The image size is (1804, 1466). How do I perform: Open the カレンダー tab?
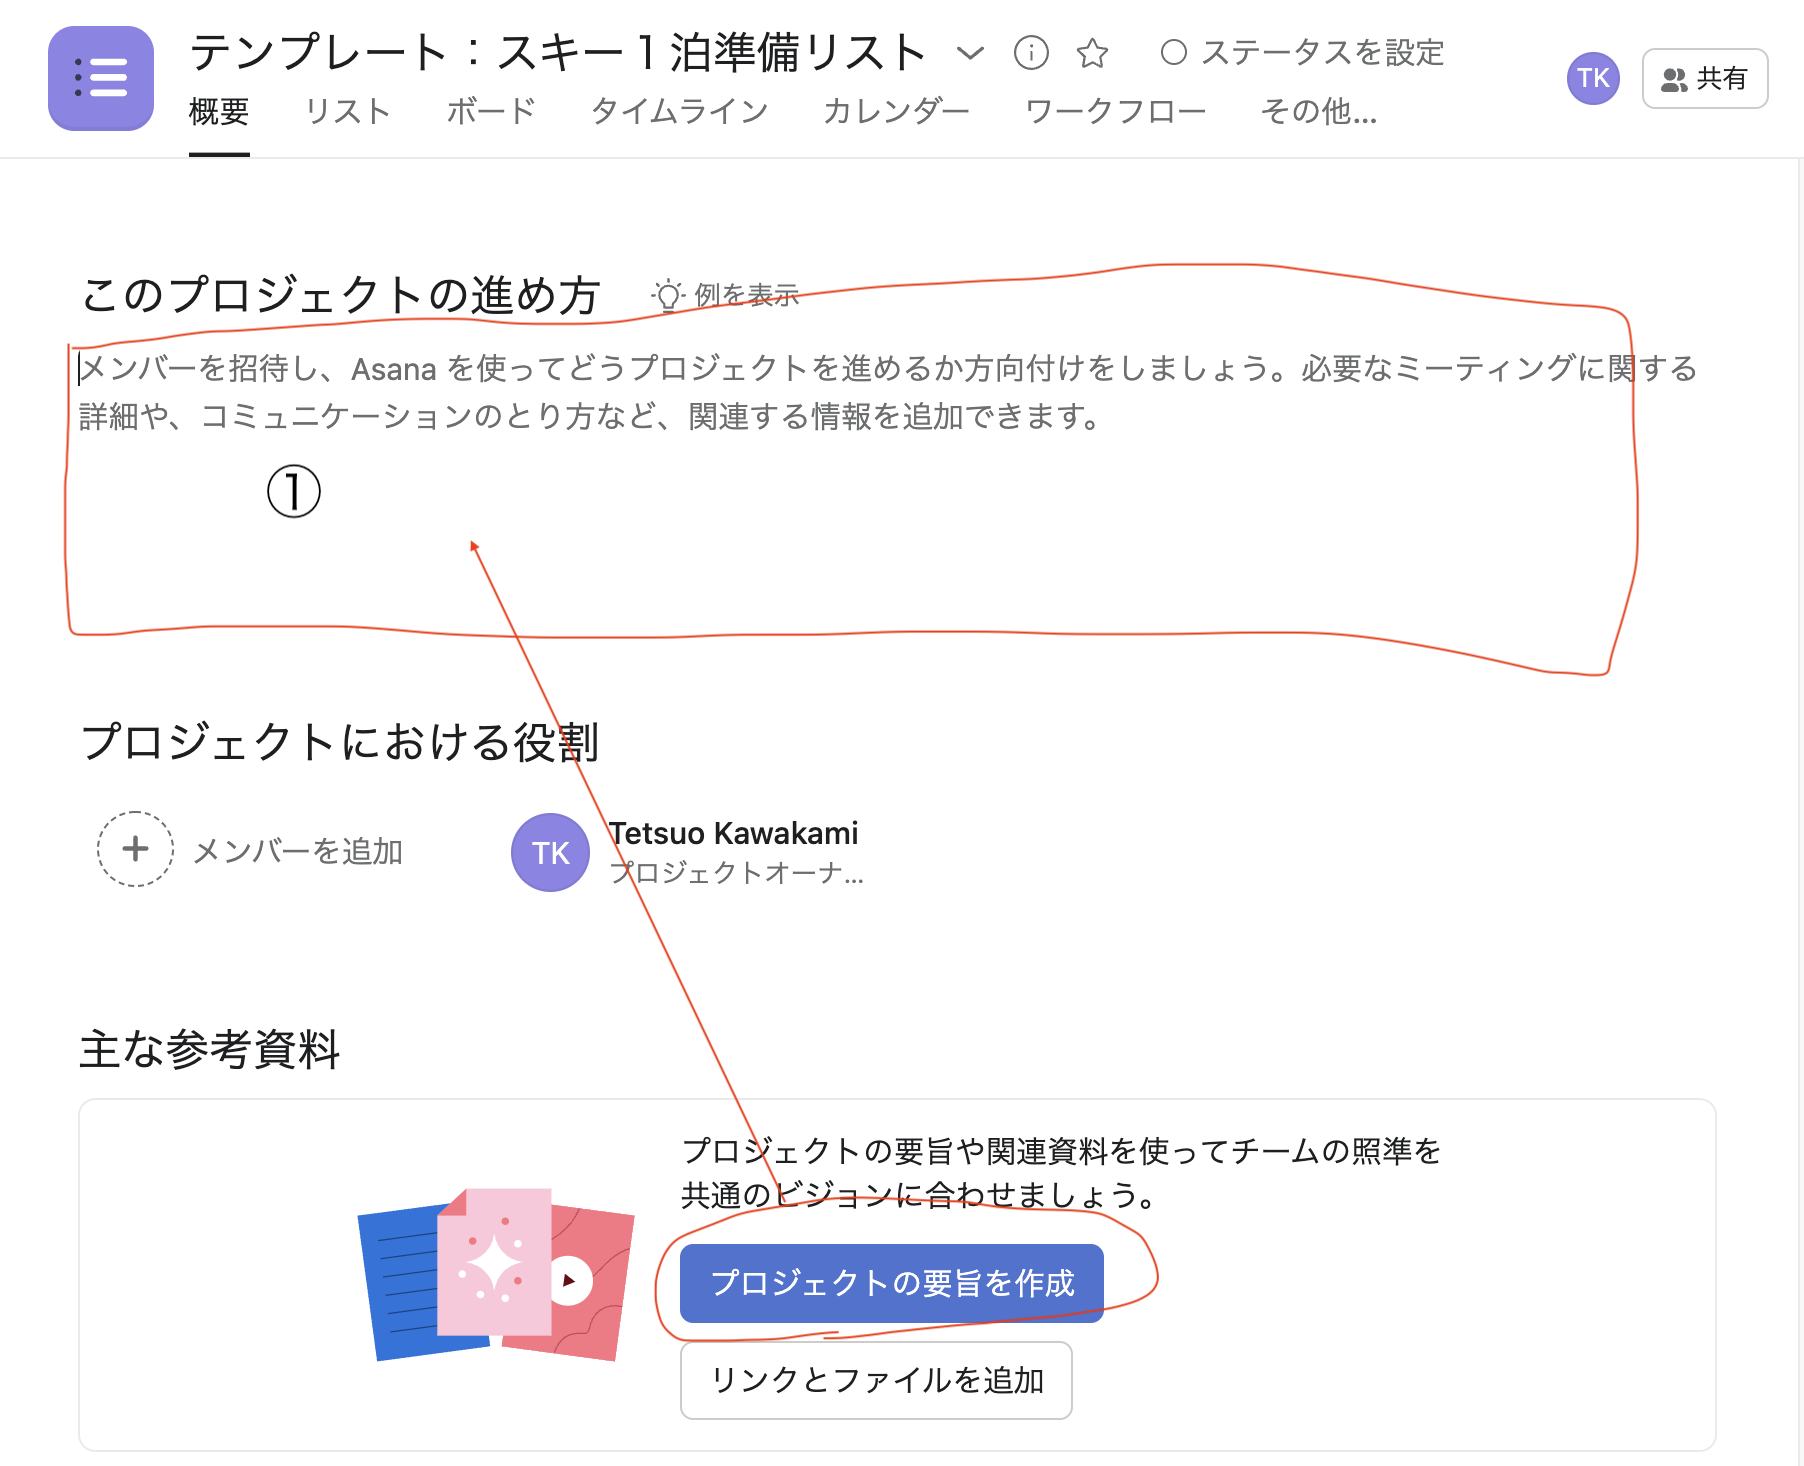click(x=896, y=111)
